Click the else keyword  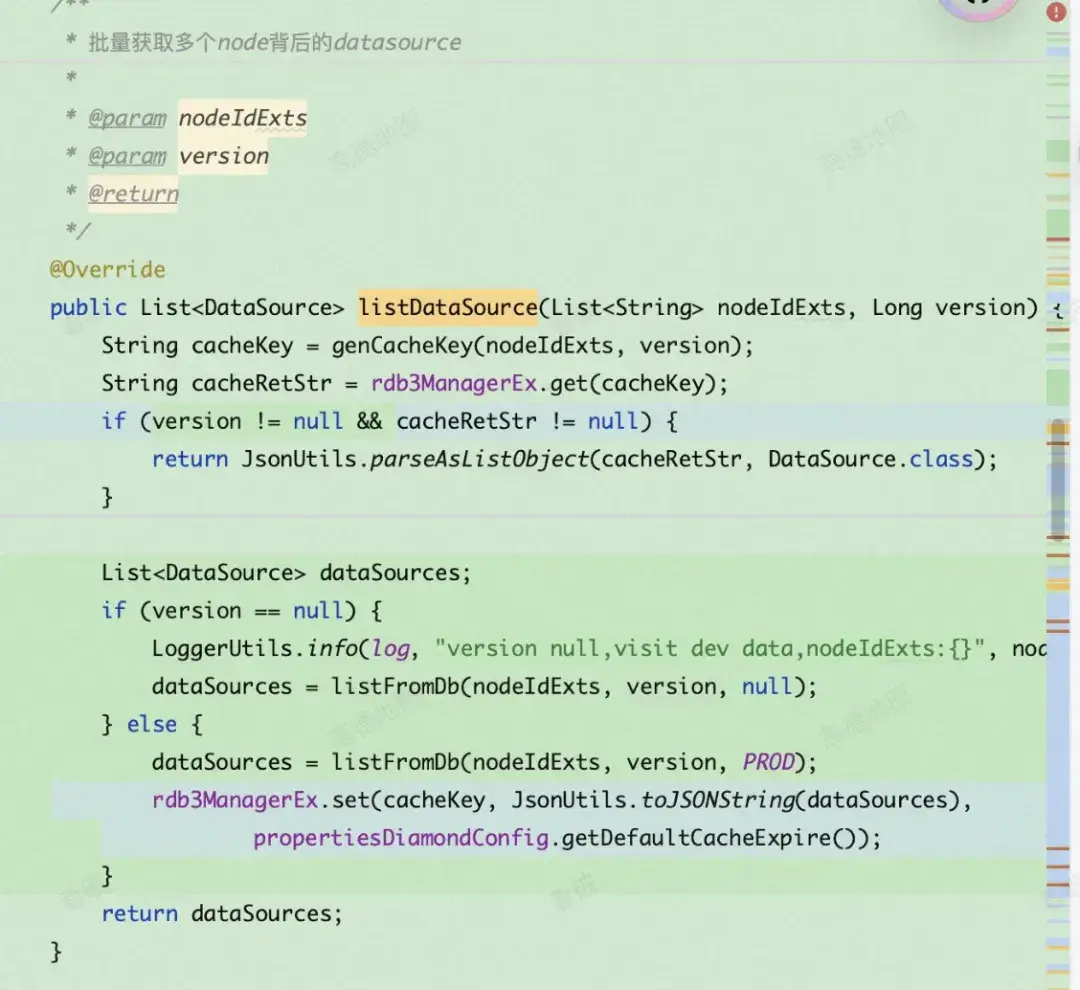coord(152,724)
